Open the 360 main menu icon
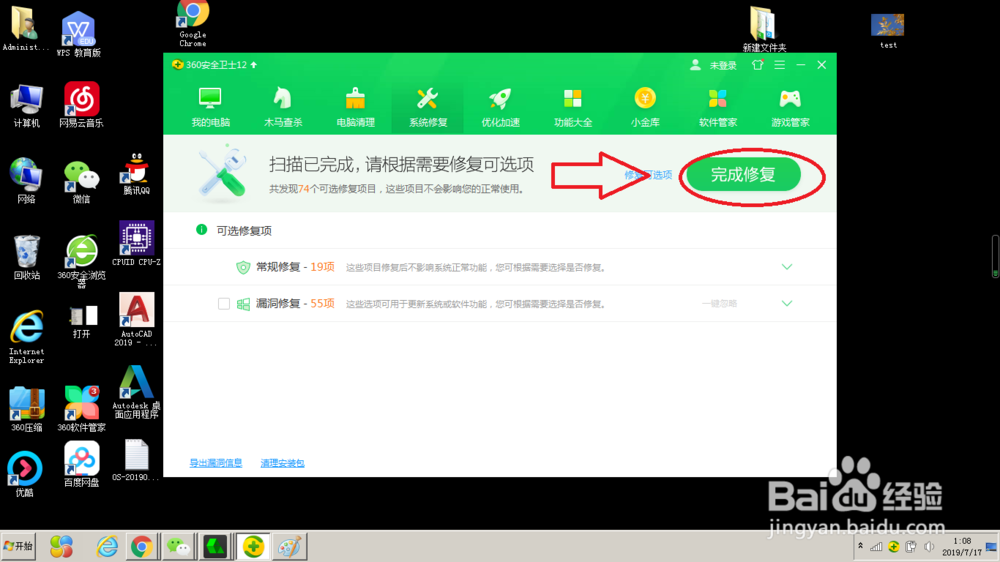This screenshot has width=1000, height=562. (779, 65)
